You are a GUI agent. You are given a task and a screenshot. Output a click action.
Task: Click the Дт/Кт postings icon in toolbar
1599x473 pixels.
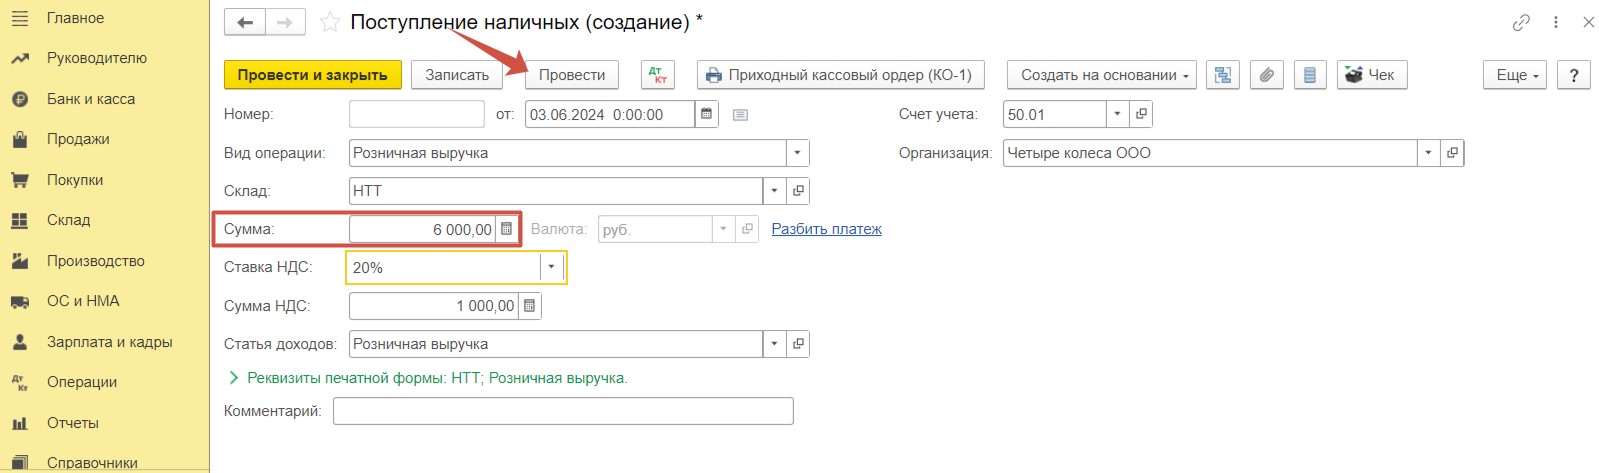[x=657, y=75]
